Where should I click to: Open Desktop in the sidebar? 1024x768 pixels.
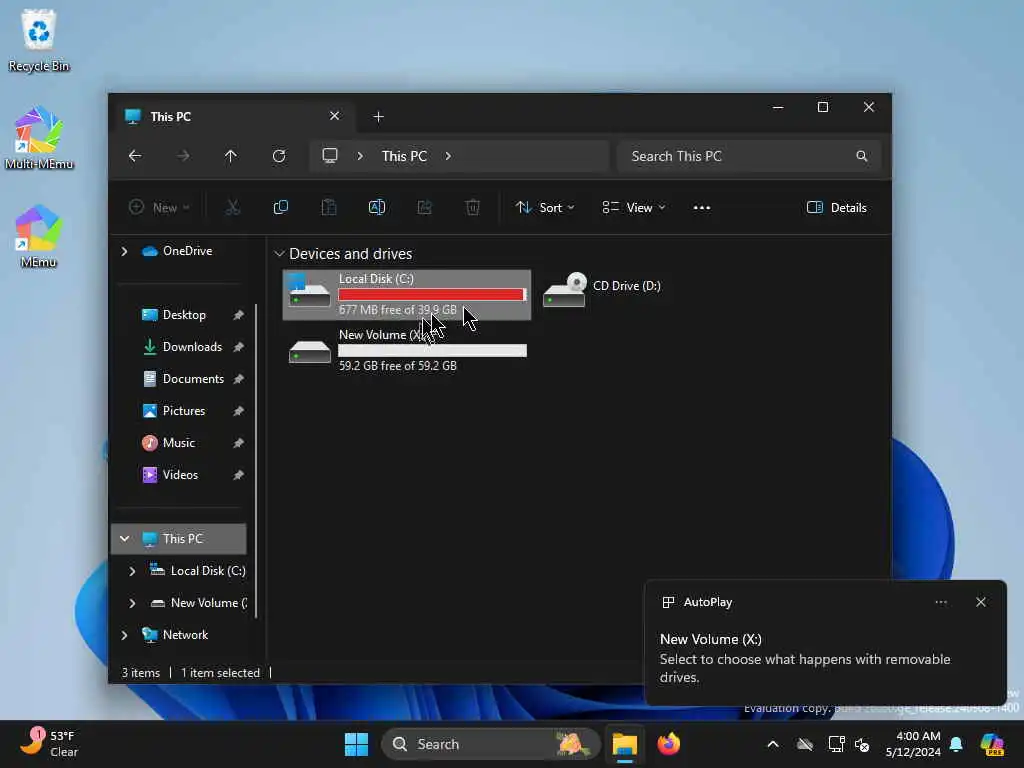click(x=184, y=315)
